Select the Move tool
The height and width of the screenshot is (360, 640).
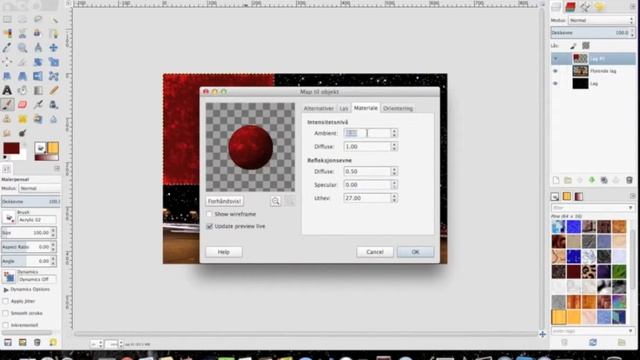[x=53, y=48]
